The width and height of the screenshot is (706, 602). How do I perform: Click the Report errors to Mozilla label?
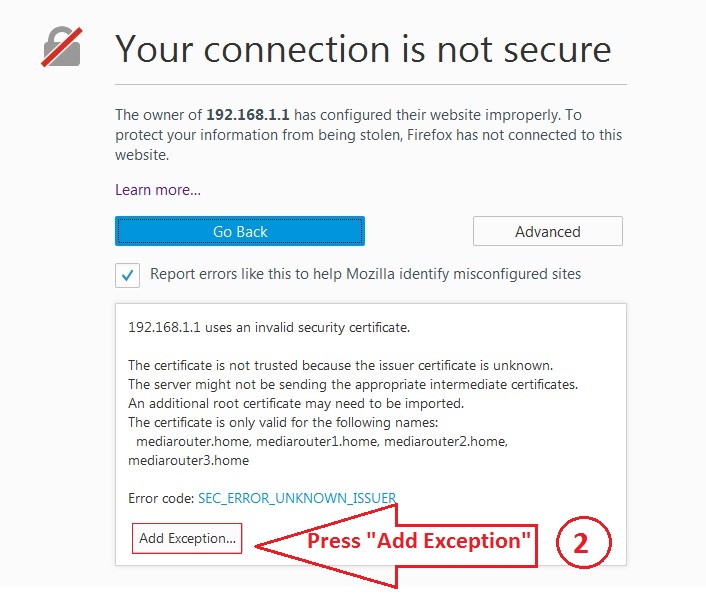(366, 274)
